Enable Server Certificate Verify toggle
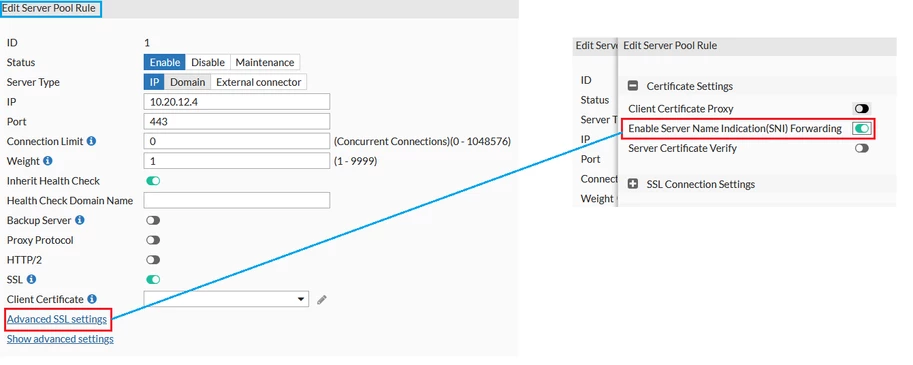 (x=862, y=148)
